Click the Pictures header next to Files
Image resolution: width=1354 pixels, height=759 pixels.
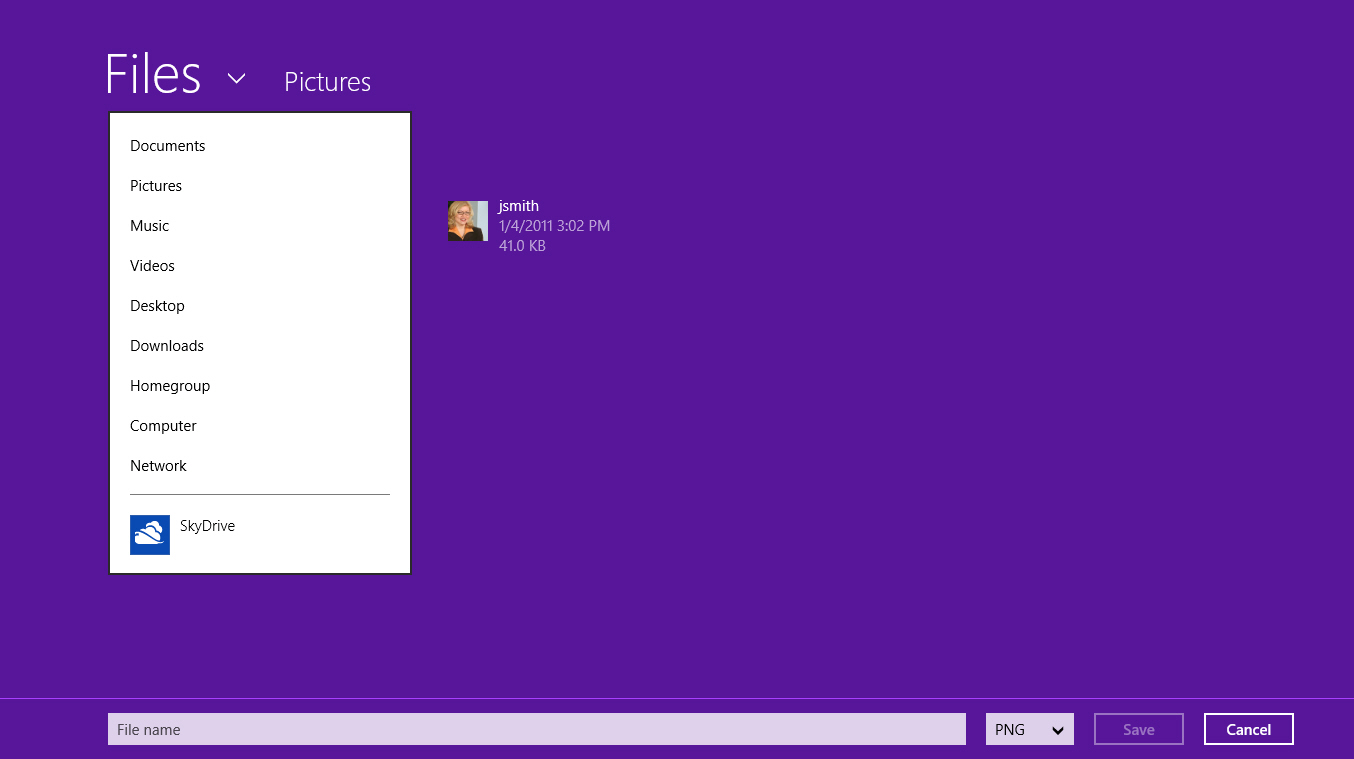[327, 82]
